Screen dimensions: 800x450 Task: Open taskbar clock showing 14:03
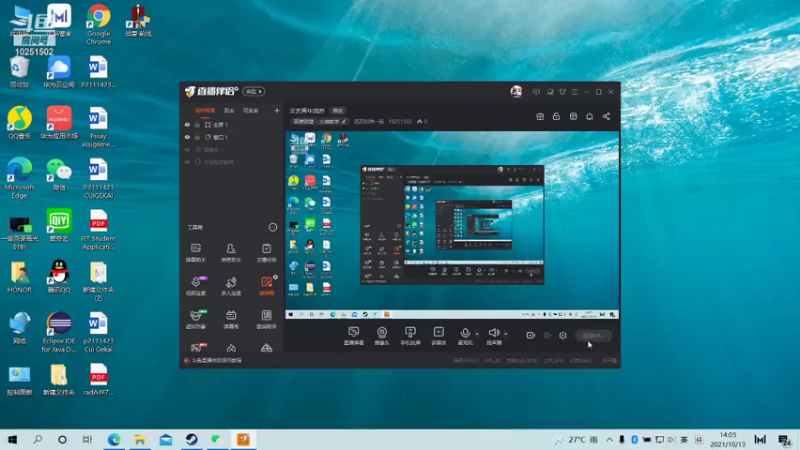[728, 439]
